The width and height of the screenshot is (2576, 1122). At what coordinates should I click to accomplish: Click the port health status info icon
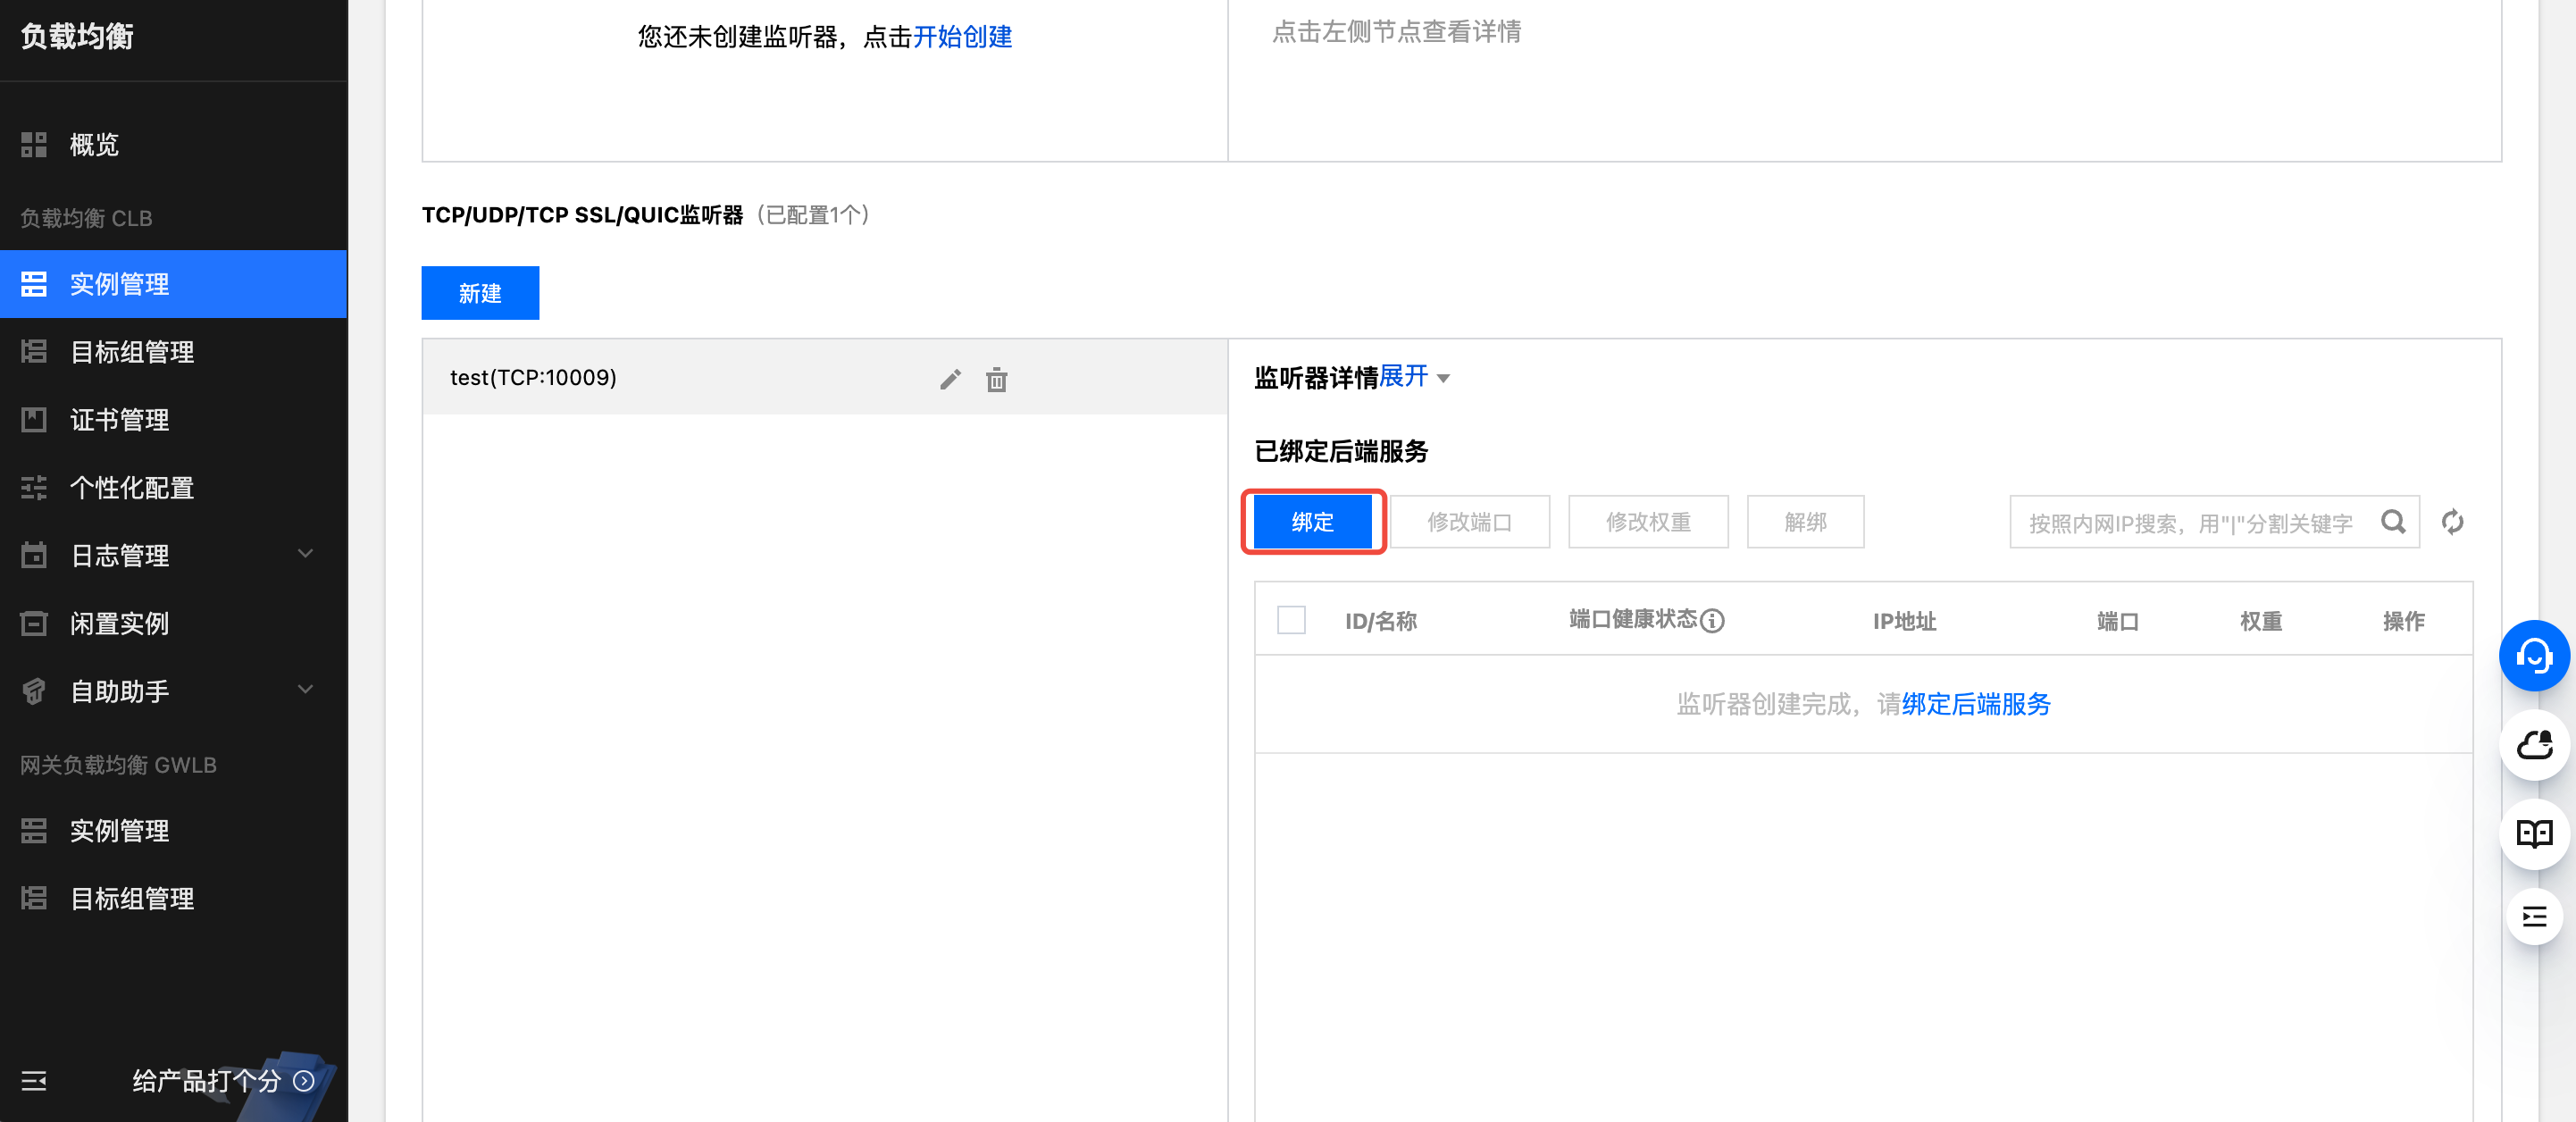tap(1712, 621)
